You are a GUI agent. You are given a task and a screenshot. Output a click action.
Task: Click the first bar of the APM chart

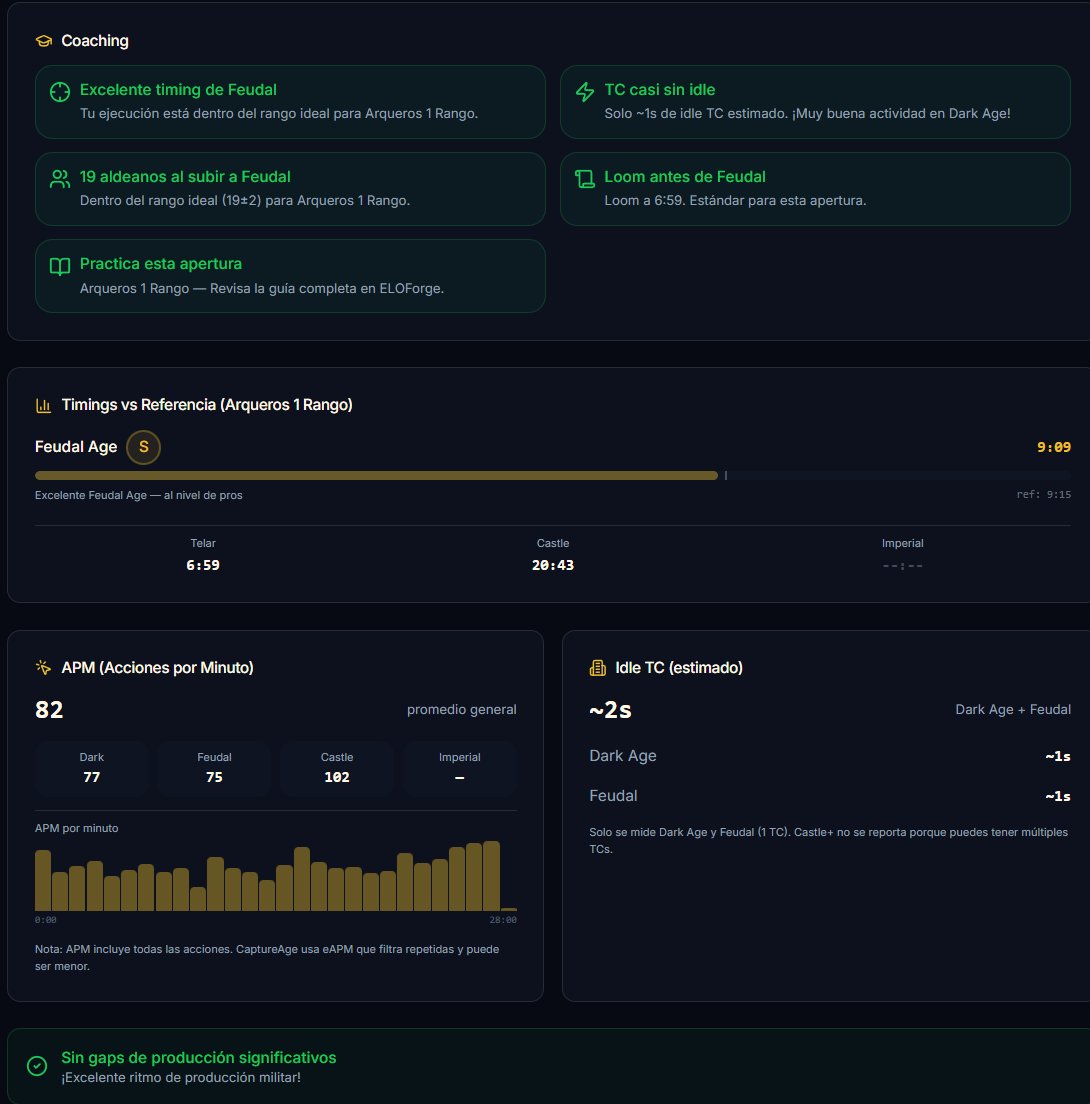tap(43, 880)
